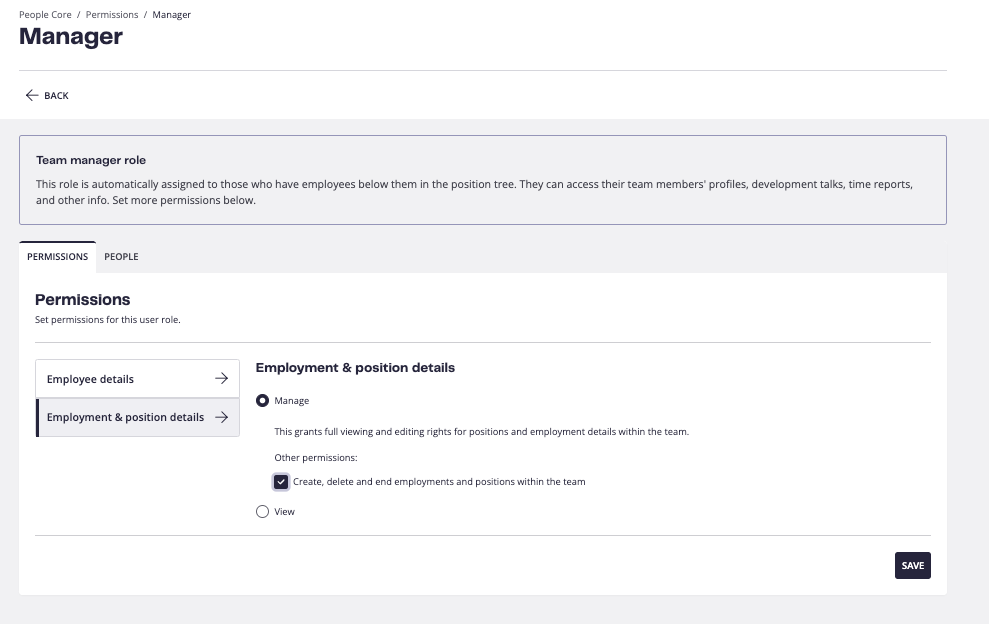Open the Permissions tab

tap(57, 257)
